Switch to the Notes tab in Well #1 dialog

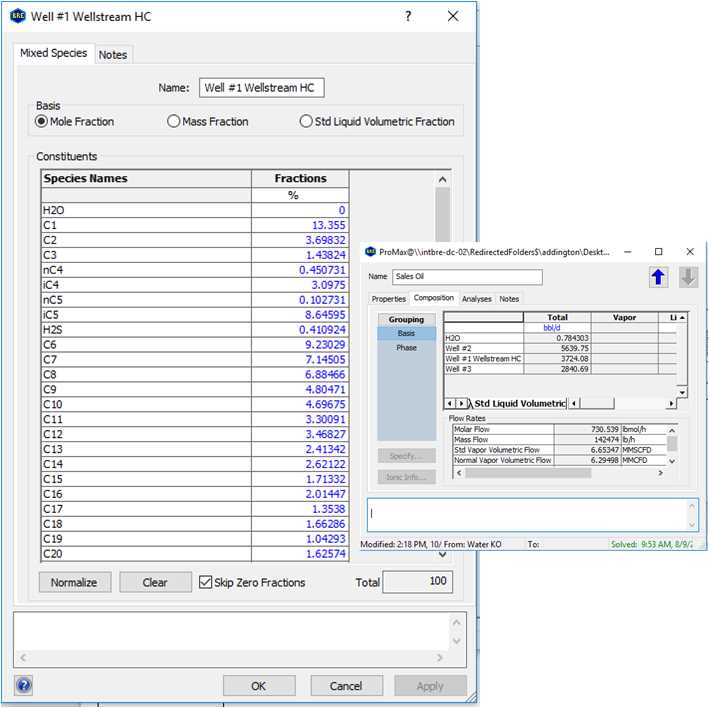coord(113,55)
